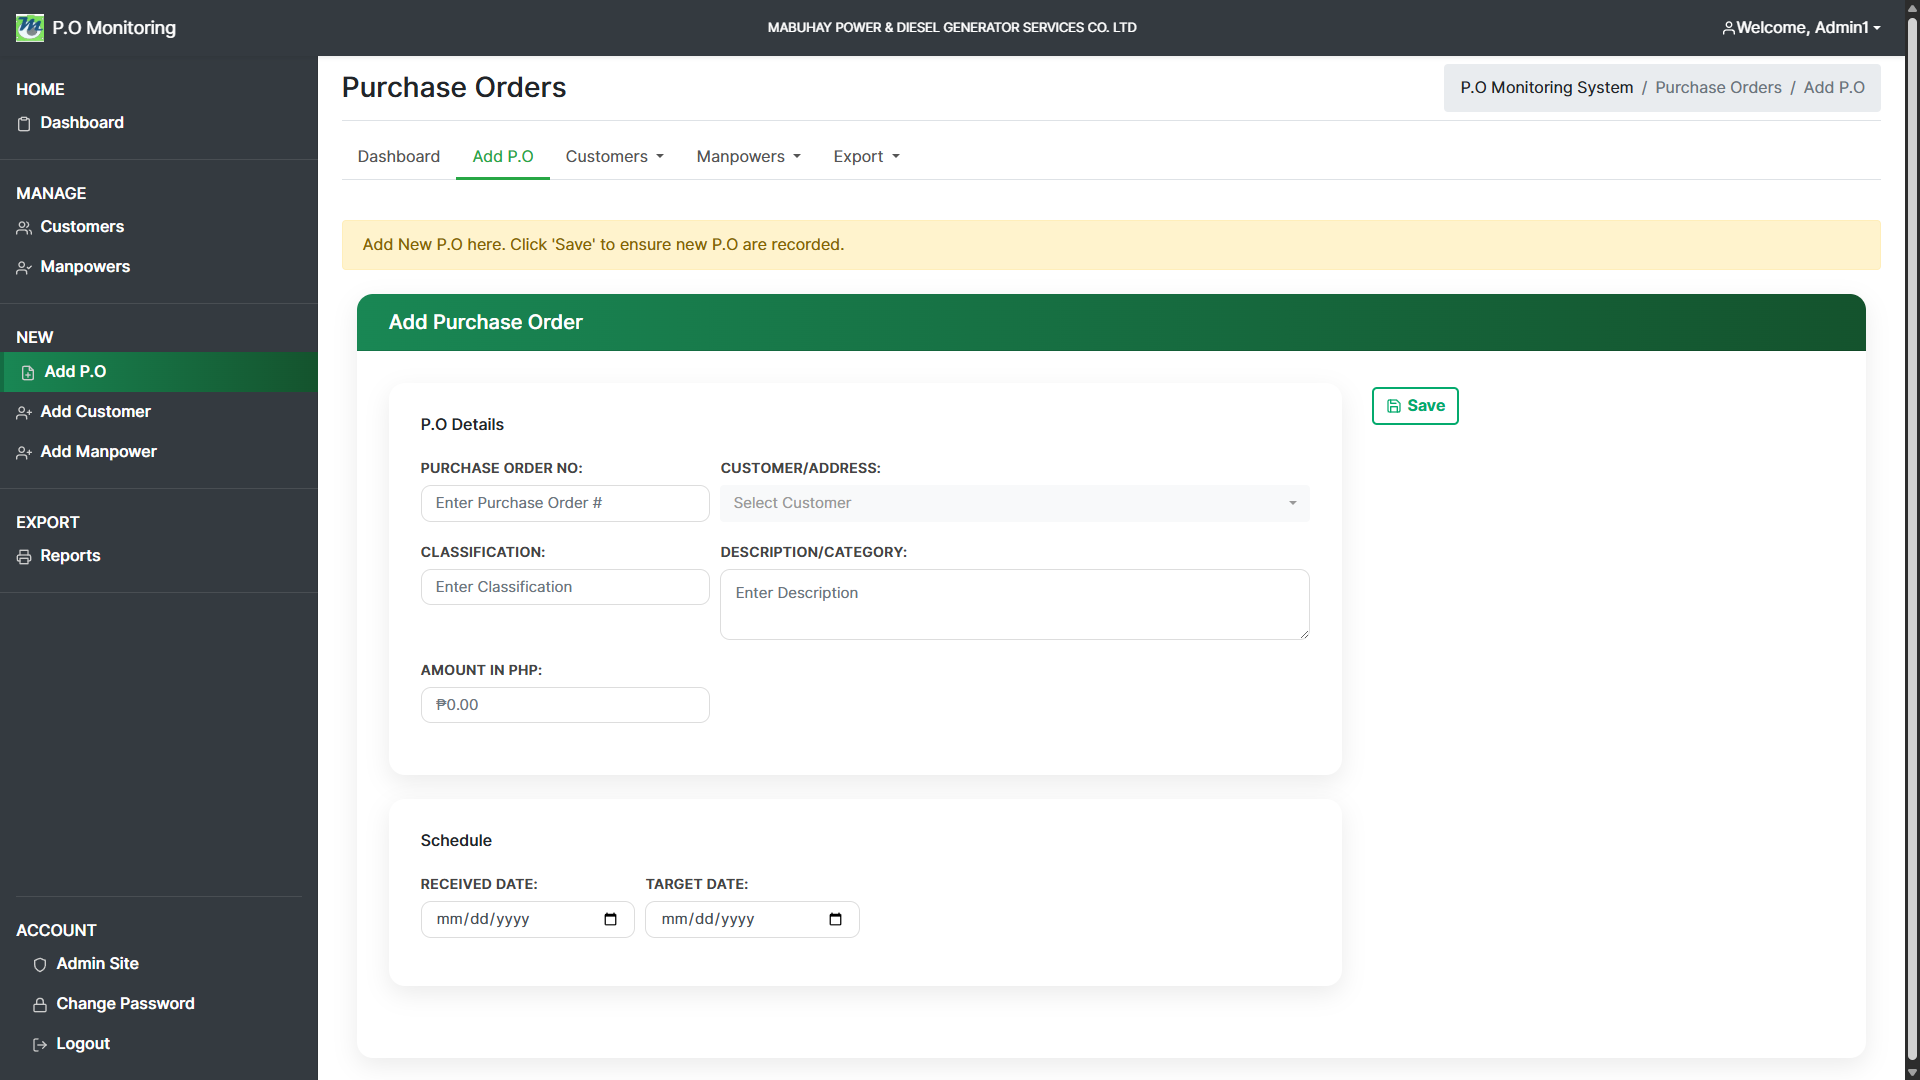Click the P.O Monitoring logo icon

pyautogui.click(x=30, y=28)
